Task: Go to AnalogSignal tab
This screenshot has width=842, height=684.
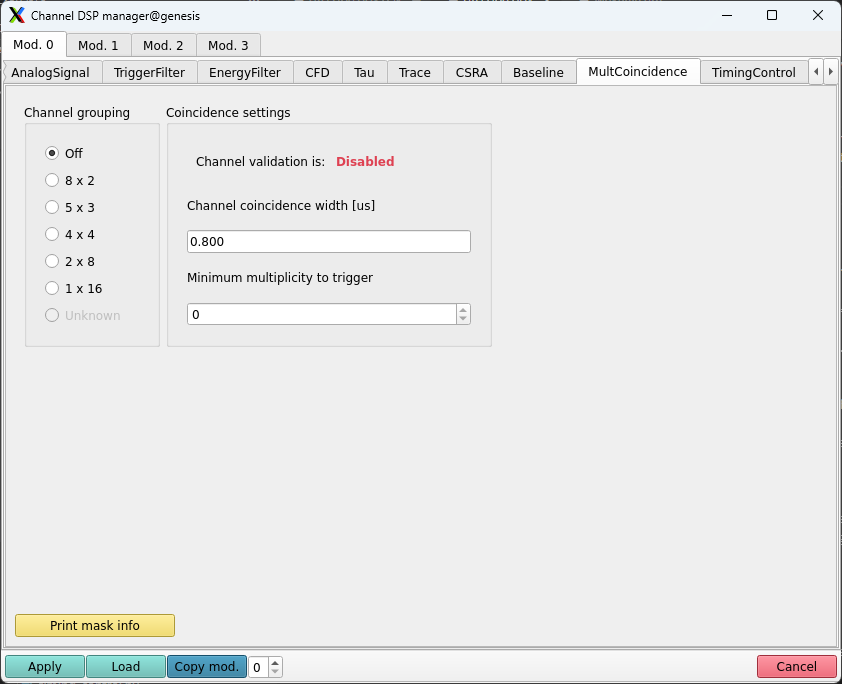Action: 51,72
